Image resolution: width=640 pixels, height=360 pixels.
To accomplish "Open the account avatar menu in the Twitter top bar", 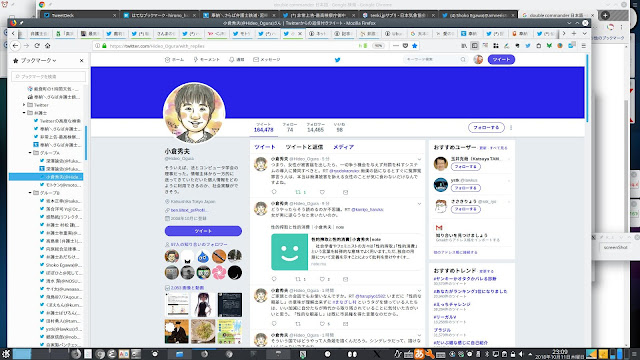I will coord(478,60).
